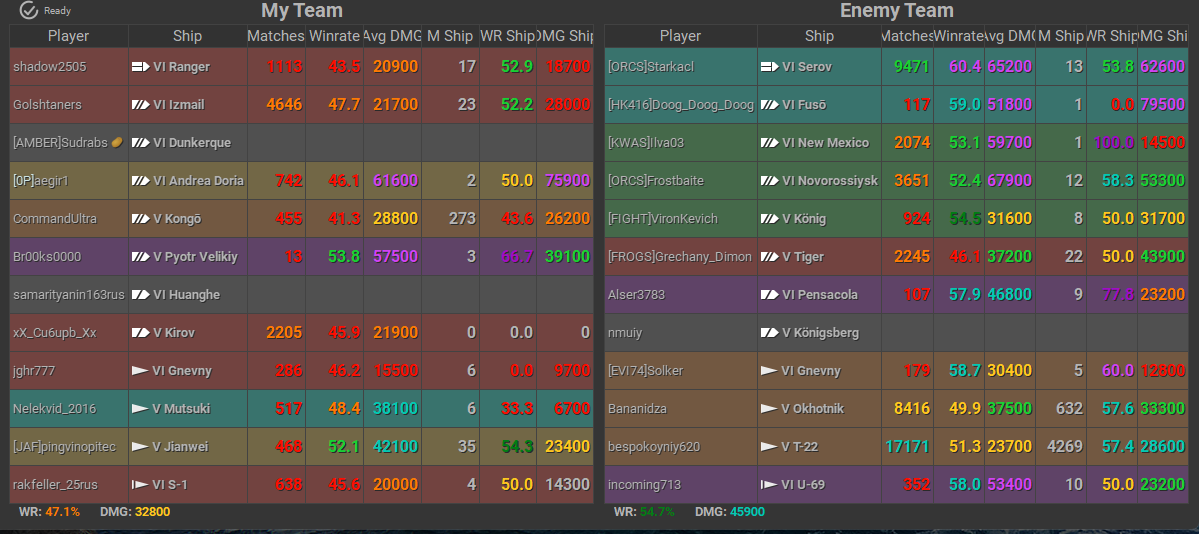The height and width of the screenshot is (534, 1199).
Task: Click the aircraft carrier icon beside Ranger
Action: click(x=140, y=67)
